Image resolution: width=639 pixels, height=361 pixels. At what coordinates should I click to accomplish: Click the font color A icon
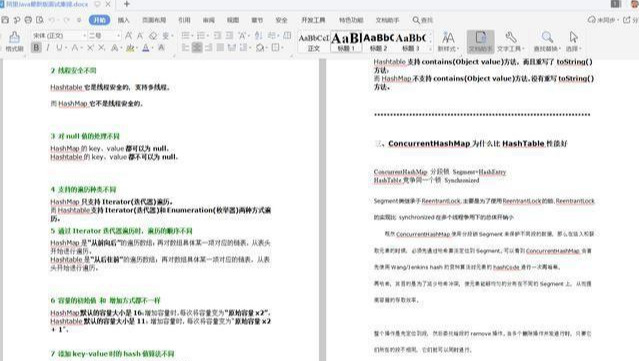click(x=146, y=48)
